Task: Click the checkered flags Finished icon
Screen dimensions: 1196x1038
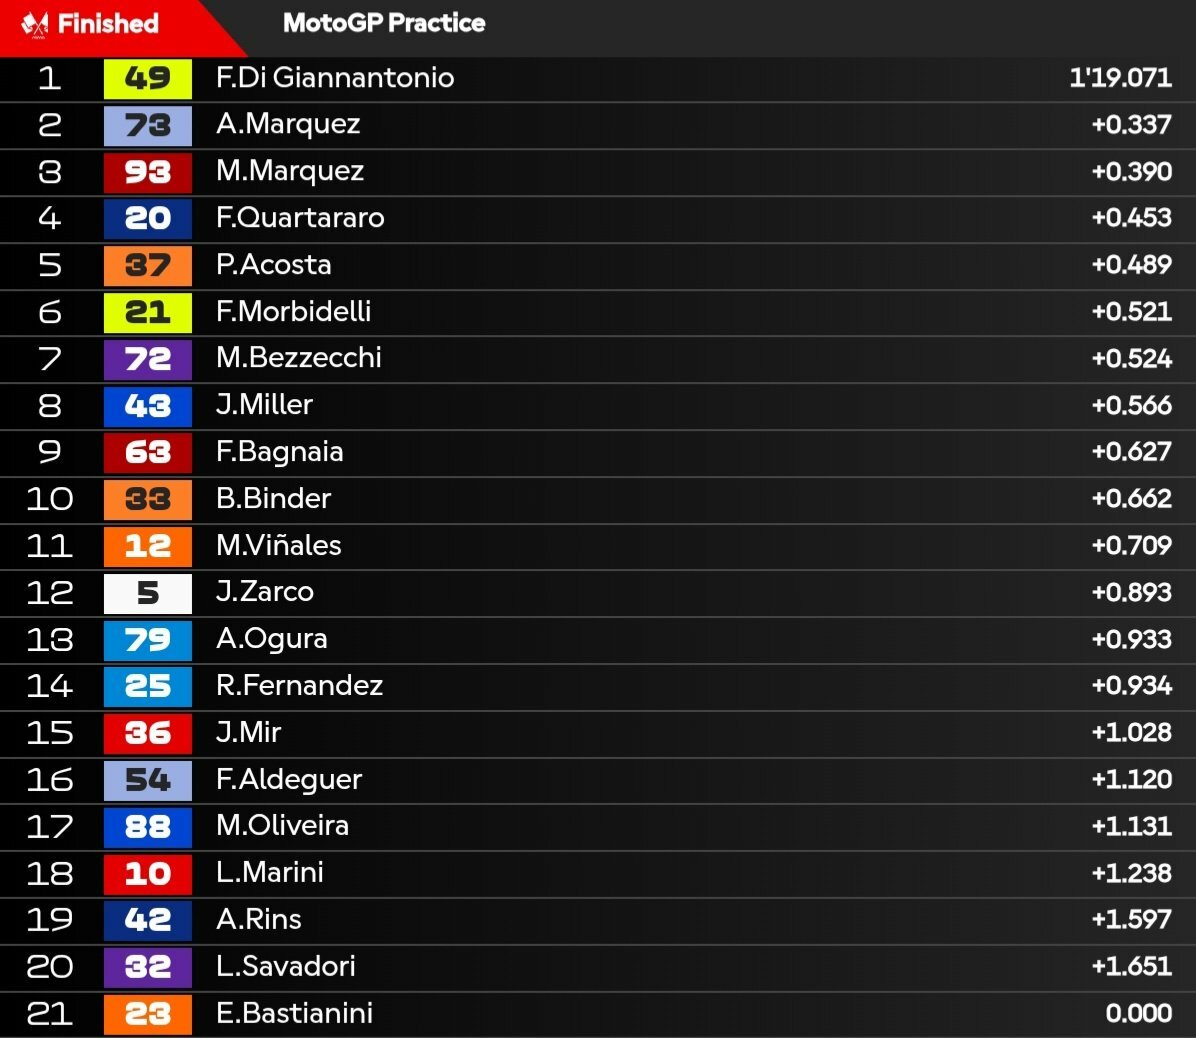Action: [35, 24]
